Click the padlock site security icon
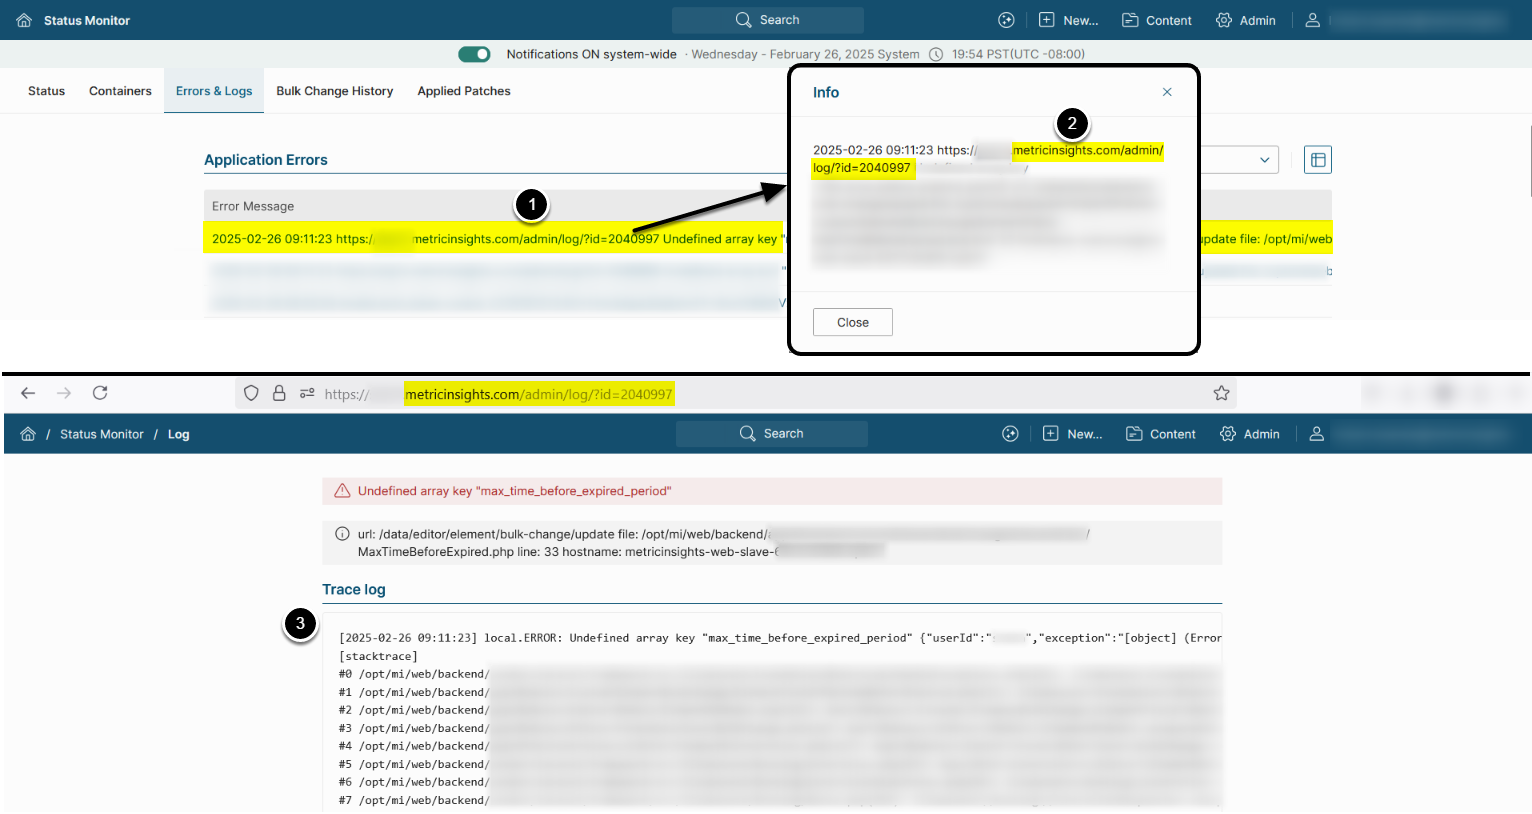This screenshot has height=814, width=1532. click(279, 394)
